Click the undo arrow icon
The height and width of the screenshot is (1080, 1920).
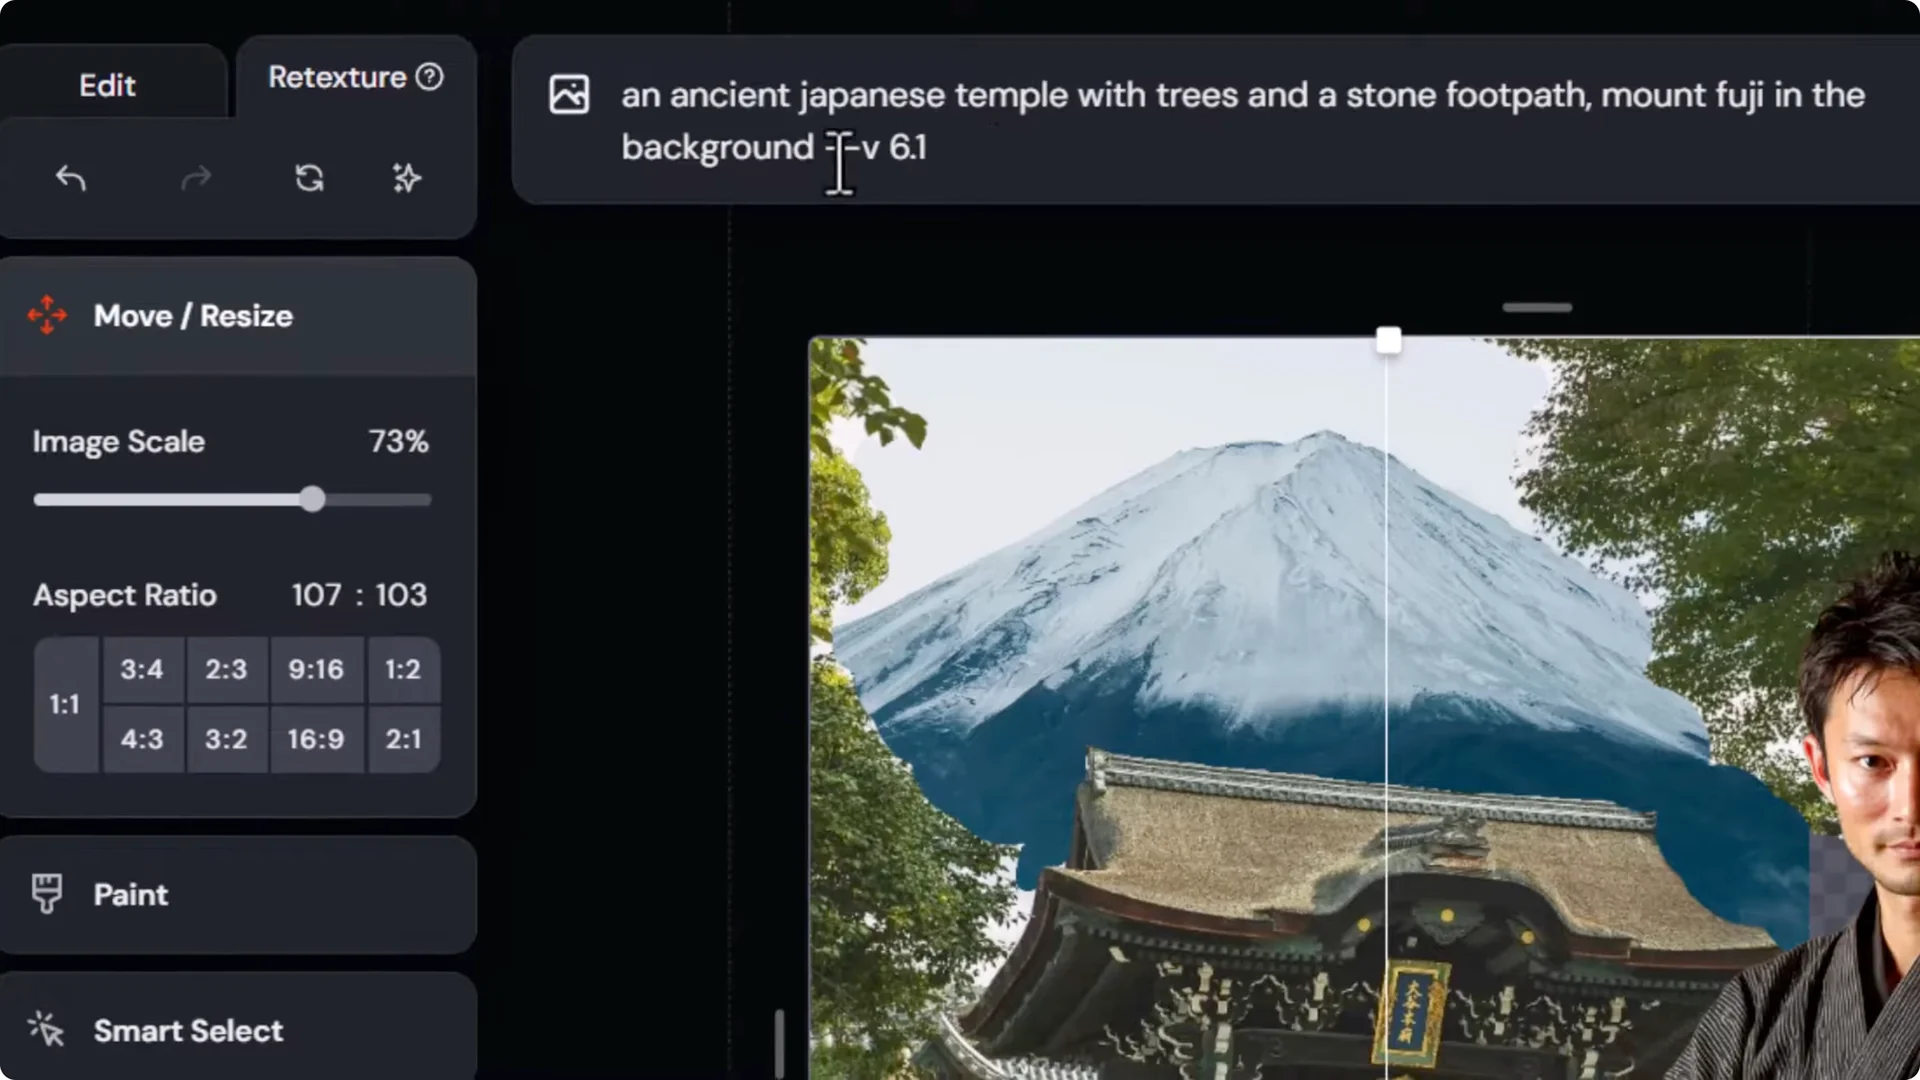click(70, 178)
